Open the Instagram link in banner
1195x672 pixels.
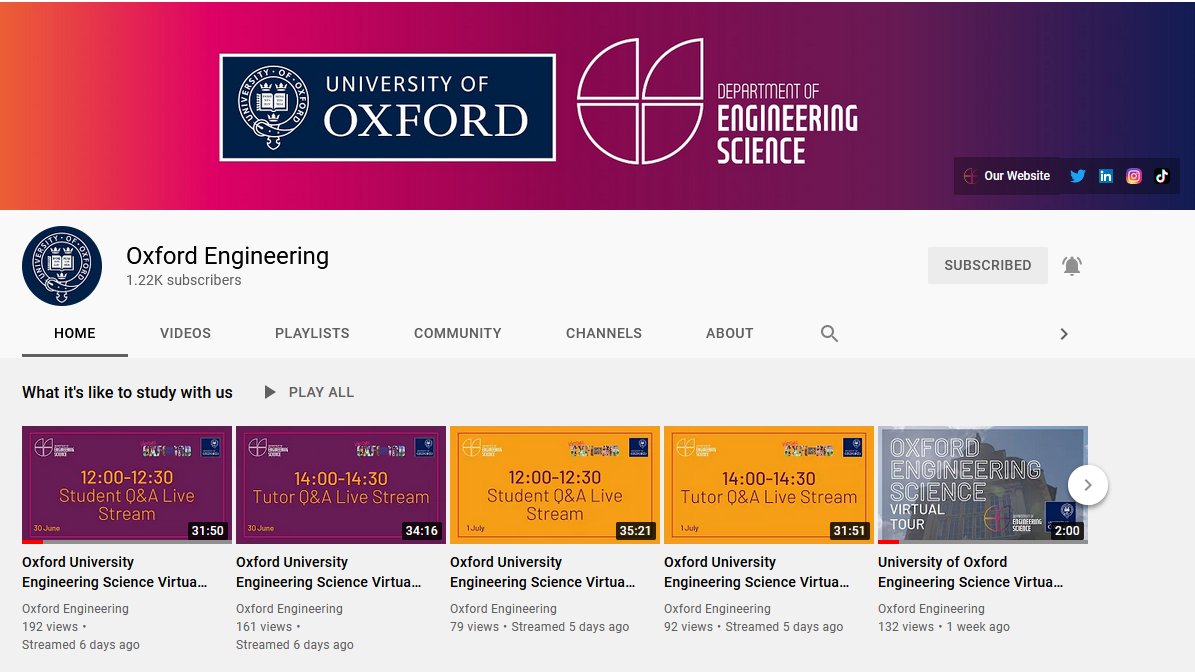coord(1133,176)
